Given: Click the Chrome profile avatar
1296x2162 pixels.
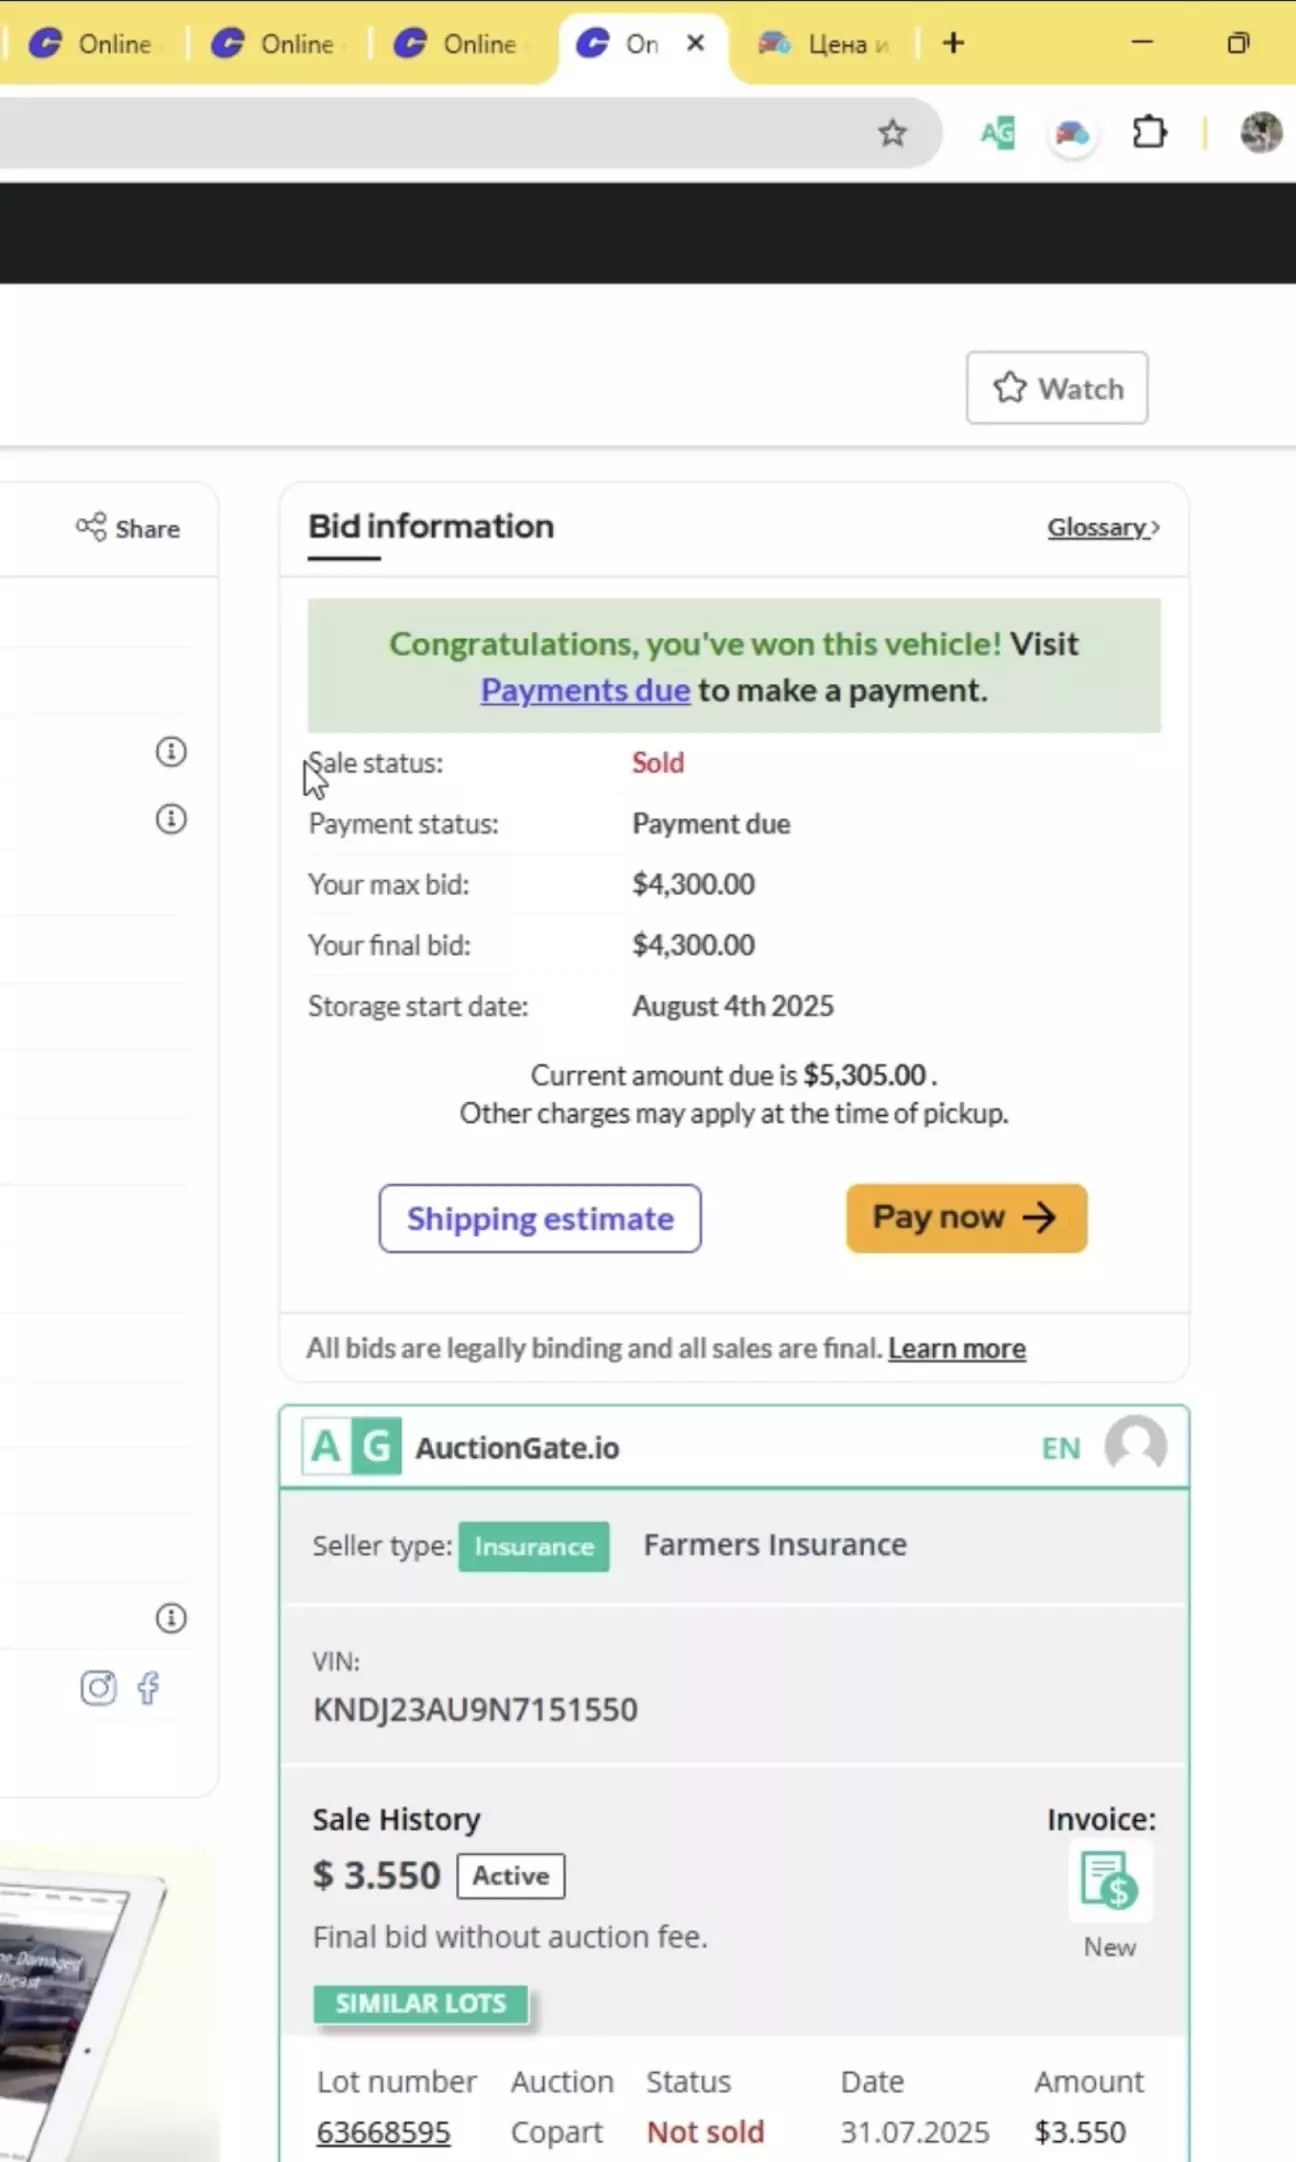Looking at the screenshot, I should pos(1260,133).
